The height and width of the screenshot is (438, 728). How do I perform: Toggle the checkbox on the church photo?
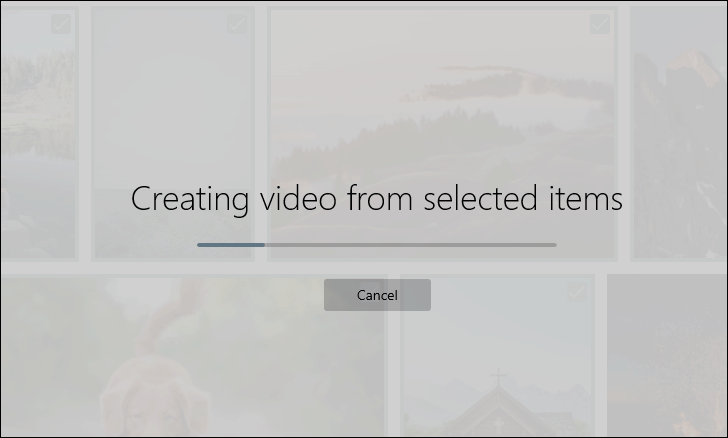(577, 292)
